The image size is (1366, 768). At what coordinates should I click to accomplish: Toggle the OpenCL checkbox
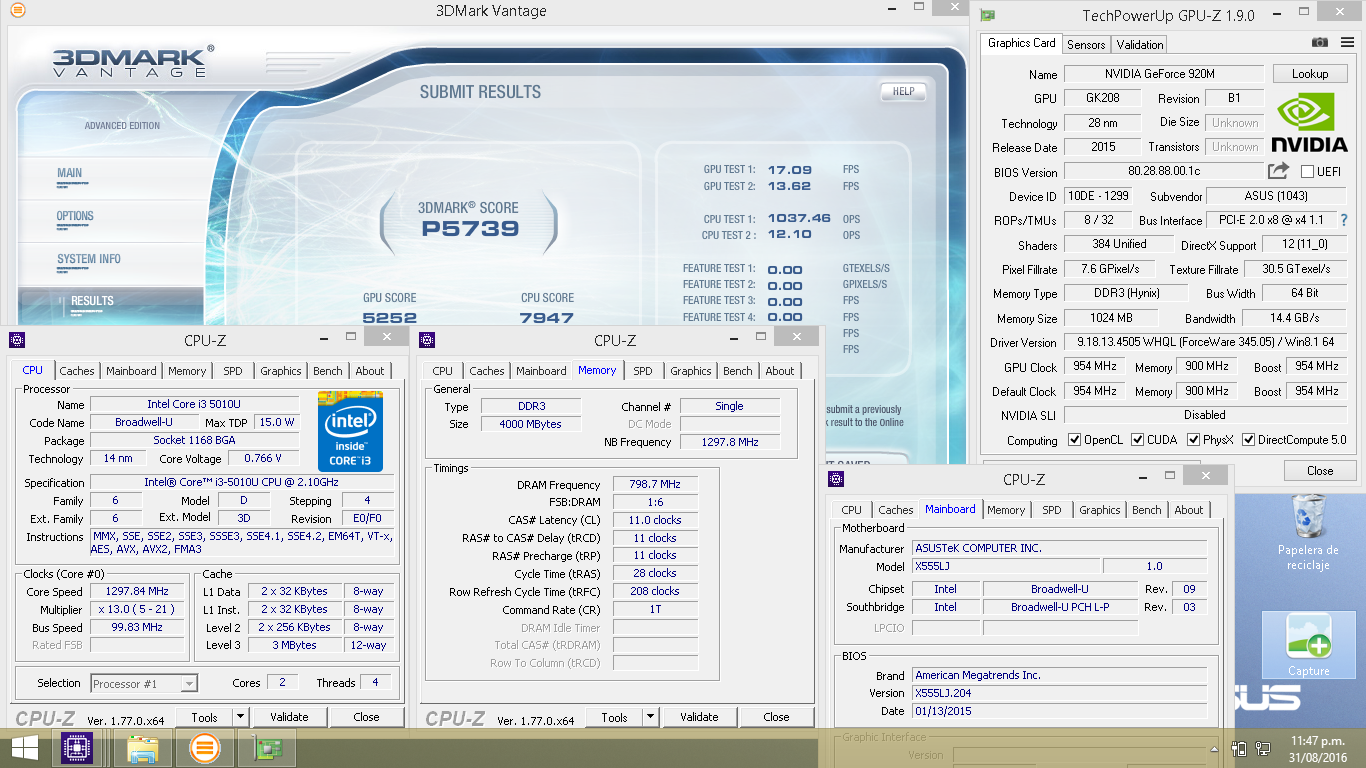[x=1074, y=440]
